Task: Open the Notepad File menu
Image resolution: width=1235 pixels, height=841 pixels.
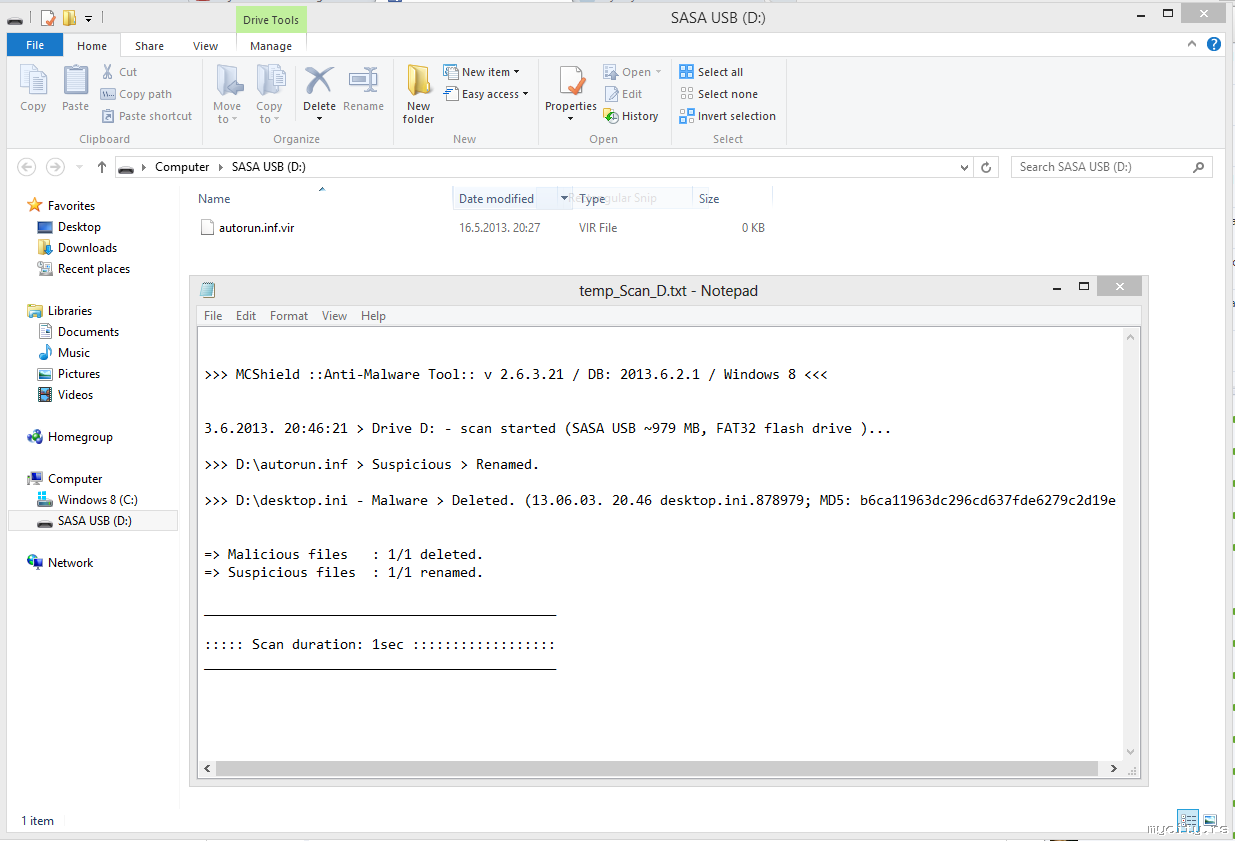Action: click(x=213, y=316)
